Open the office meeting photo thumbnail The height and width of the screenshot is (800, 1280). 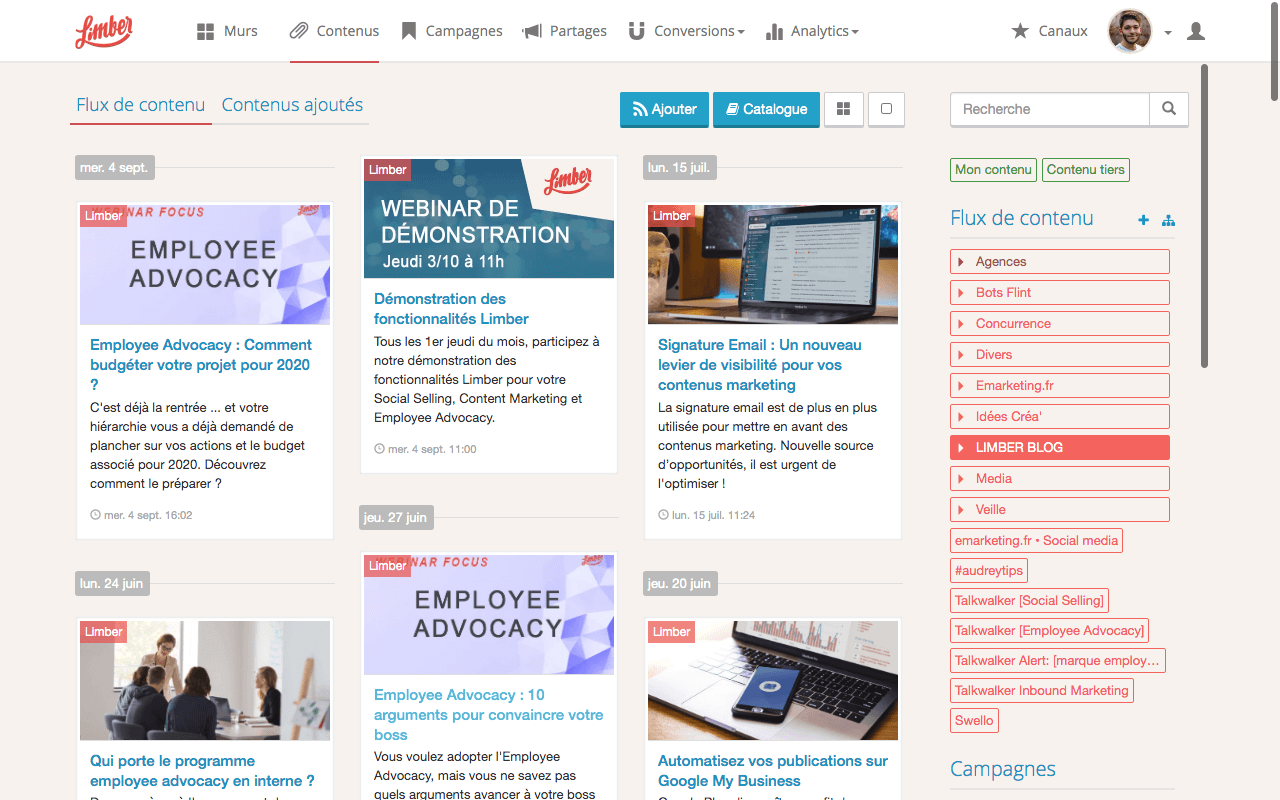(205, 680)
